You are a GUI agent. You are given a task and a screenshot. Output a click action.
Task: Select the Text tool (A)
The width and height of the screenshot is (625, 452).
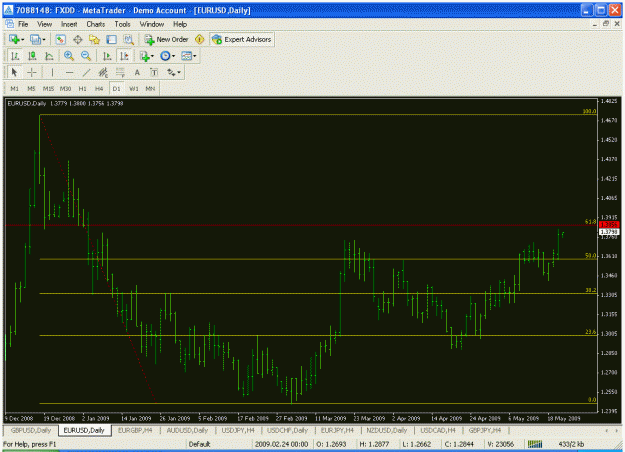pyautogui.click(x=137, y=73)
